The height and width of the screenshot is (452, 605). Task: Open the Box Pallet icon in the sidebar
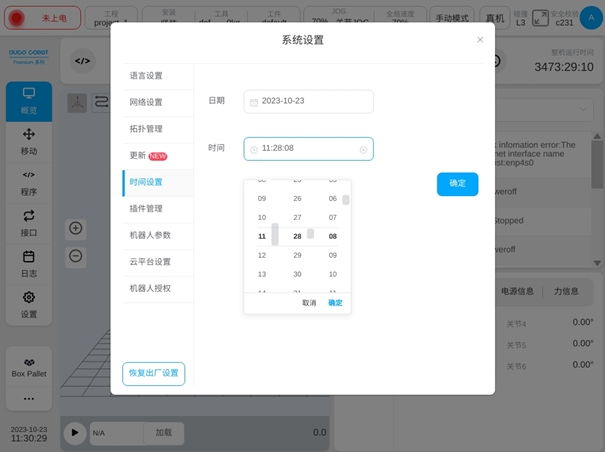click(29, 366)
